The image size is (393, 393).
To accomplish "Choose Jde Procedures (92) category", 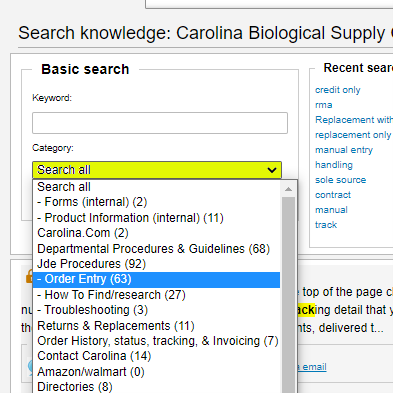I will tap(156, 264).
